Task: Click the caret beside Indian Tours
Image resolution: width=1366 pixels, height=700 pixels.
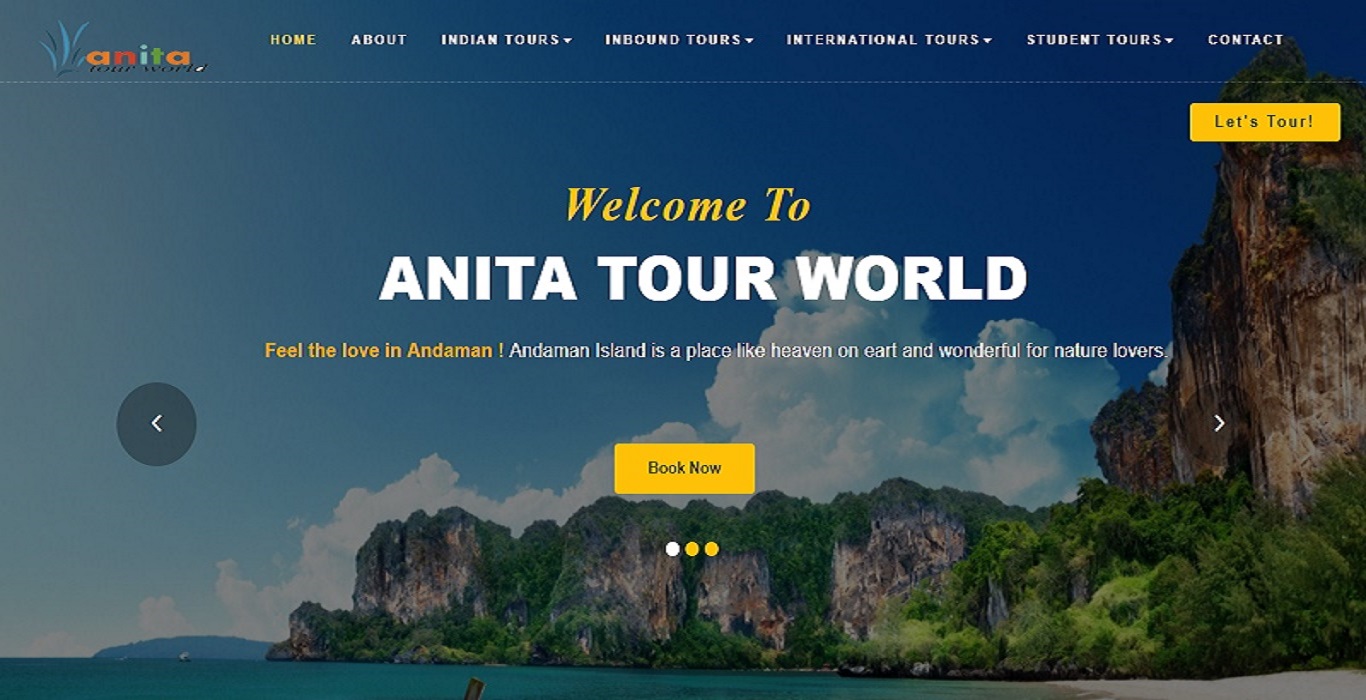Action: pos(568,41)
